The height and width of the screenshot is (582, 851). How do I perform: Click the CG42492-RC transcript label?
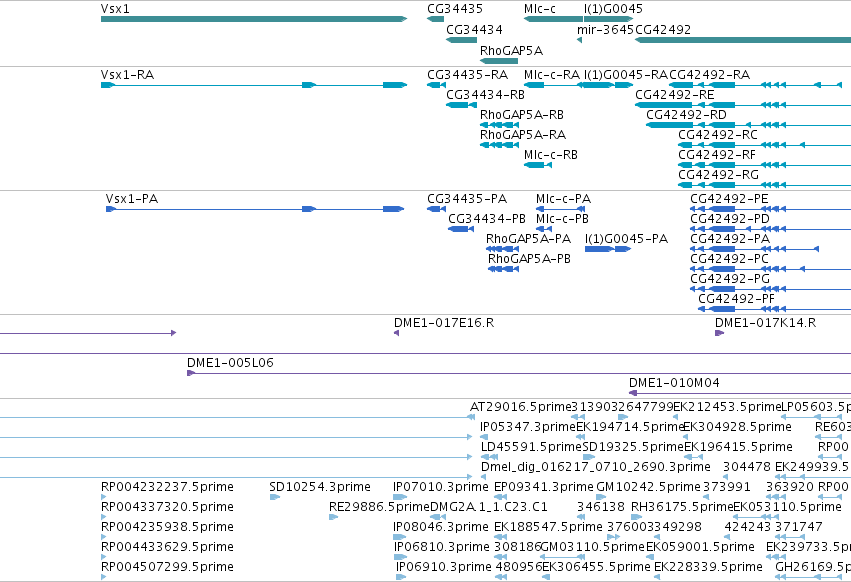[x=718, y=135]
